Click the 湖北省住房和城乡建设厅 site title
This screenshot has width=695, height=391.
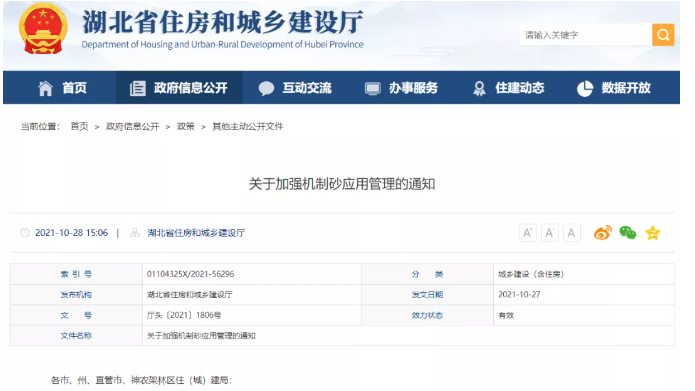223,22
